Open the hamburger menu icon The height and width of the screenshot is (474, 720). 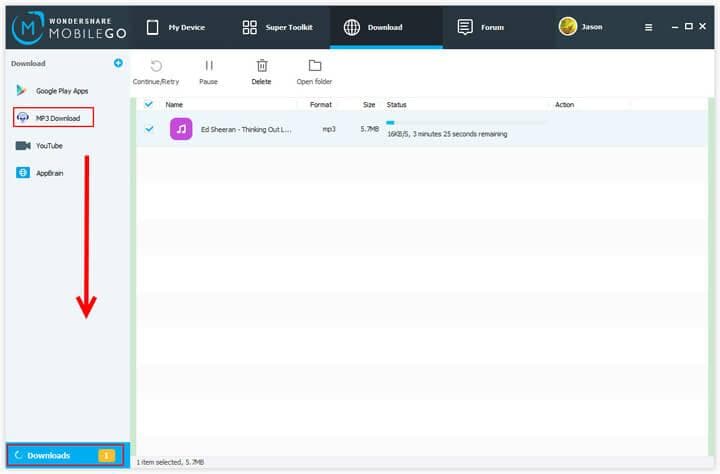click(648, 28)
